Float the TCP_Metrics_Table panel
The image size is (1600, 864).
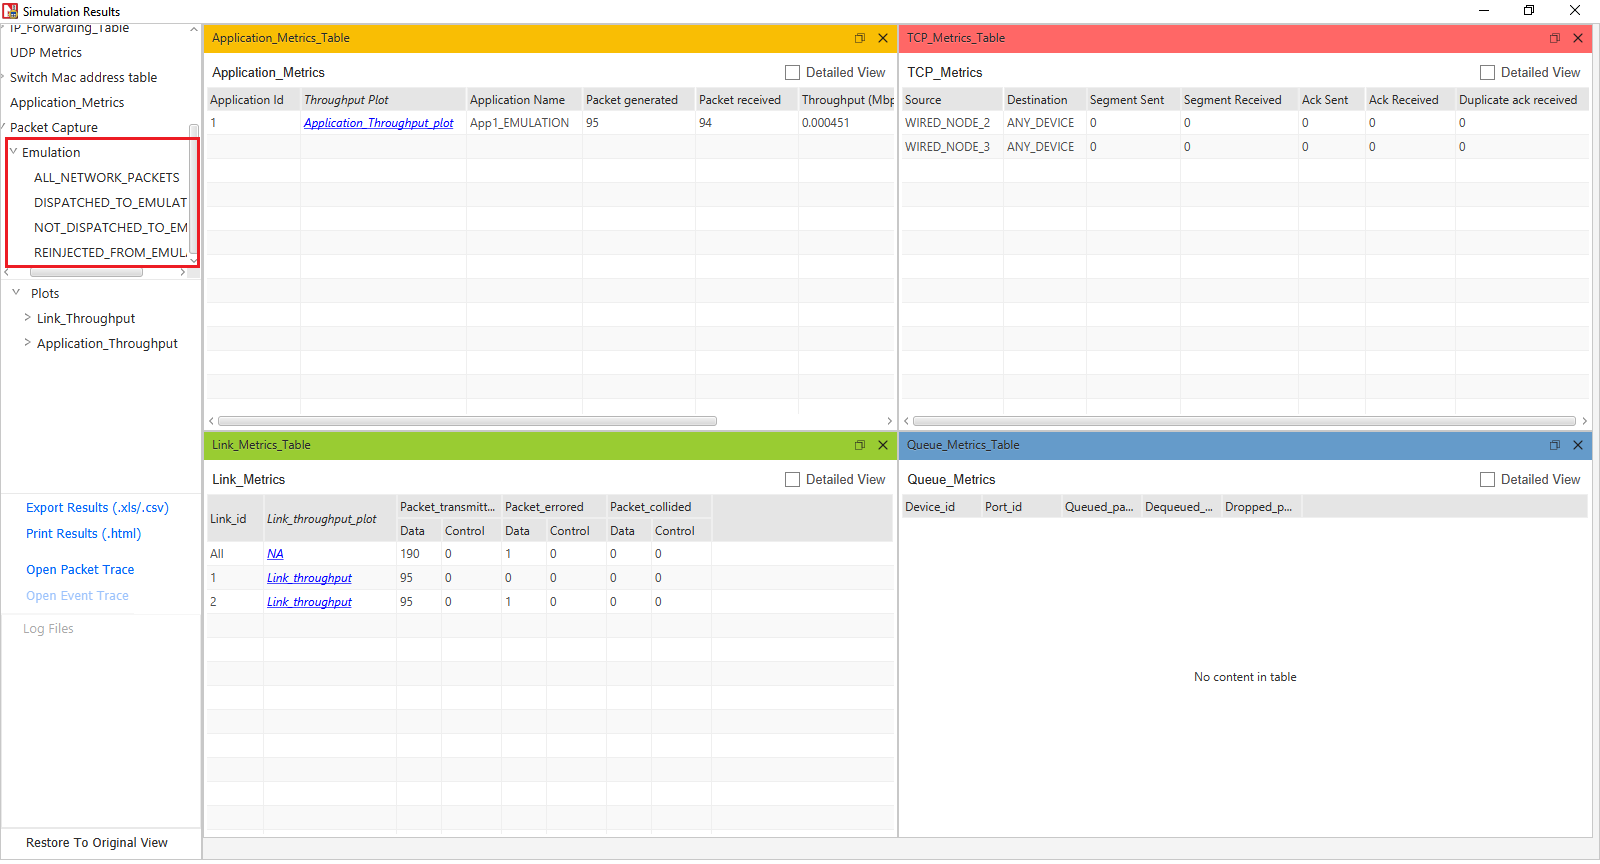coord(1554,38)
